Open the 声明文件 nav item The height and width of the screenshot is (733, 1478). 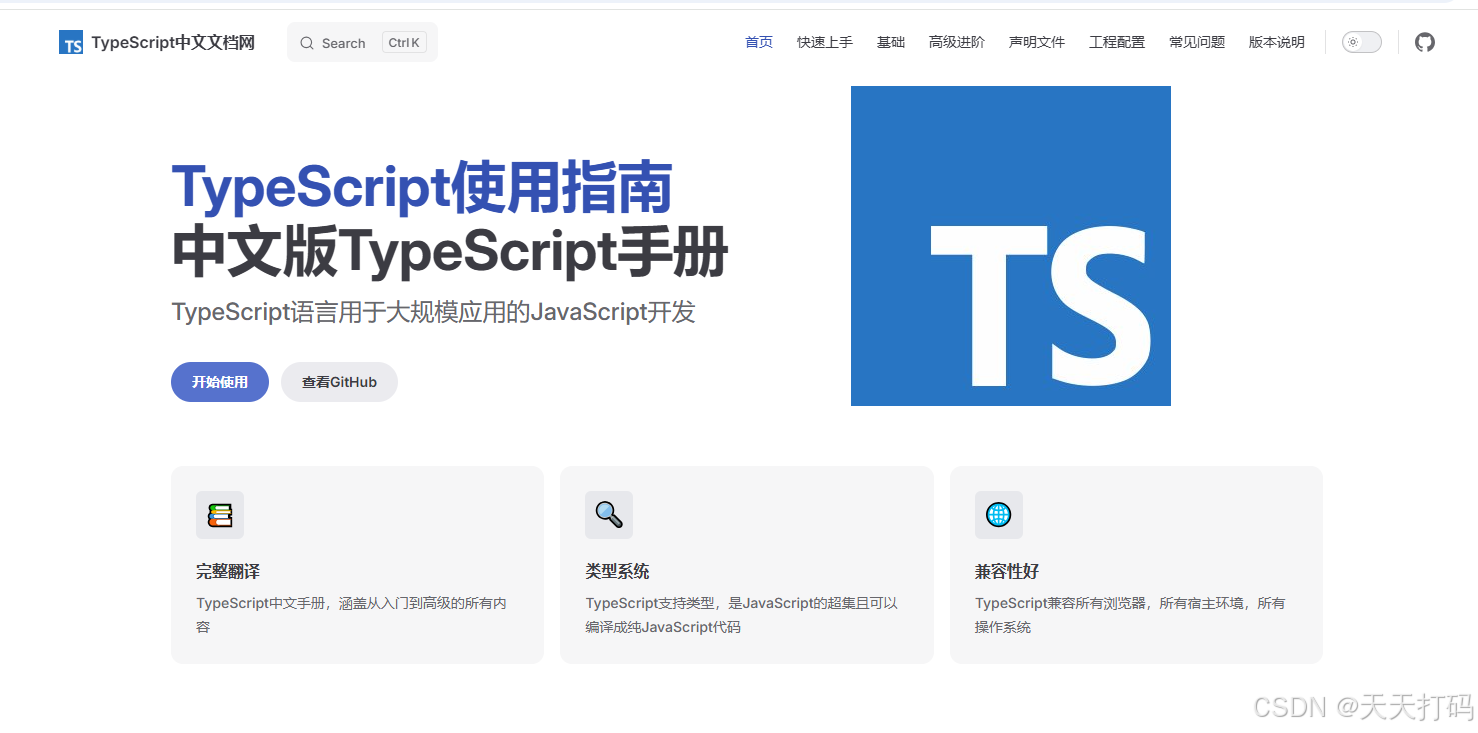point(1037,42)
